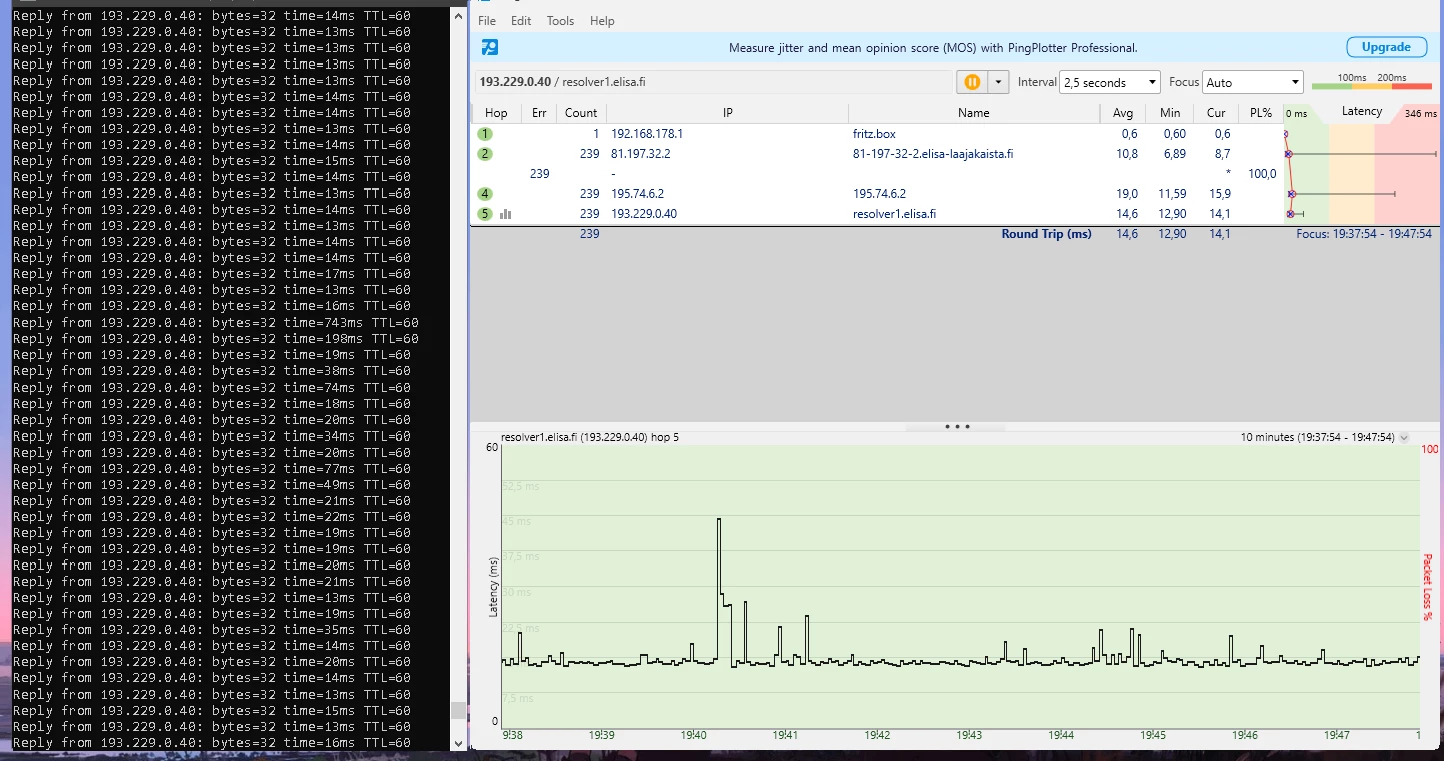Select the hop 2 green circle icon
The image size is (1444, 761).
485,154
